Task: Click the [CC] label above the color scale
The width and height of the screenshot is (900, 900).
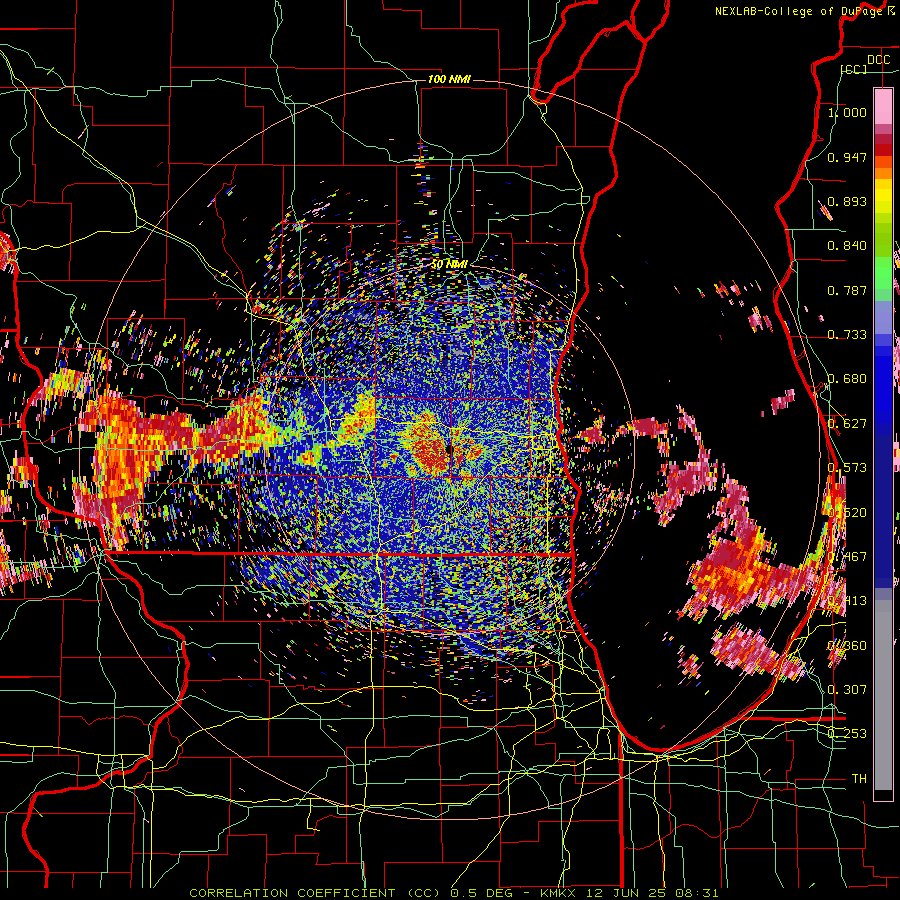Action: 854,69
